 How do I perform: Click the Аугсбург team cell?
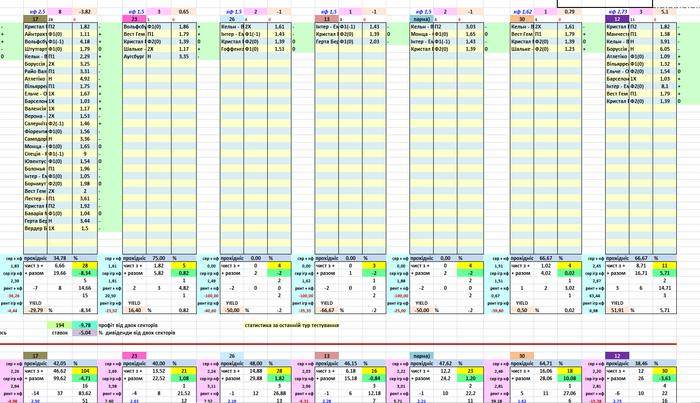pos(134,57)
